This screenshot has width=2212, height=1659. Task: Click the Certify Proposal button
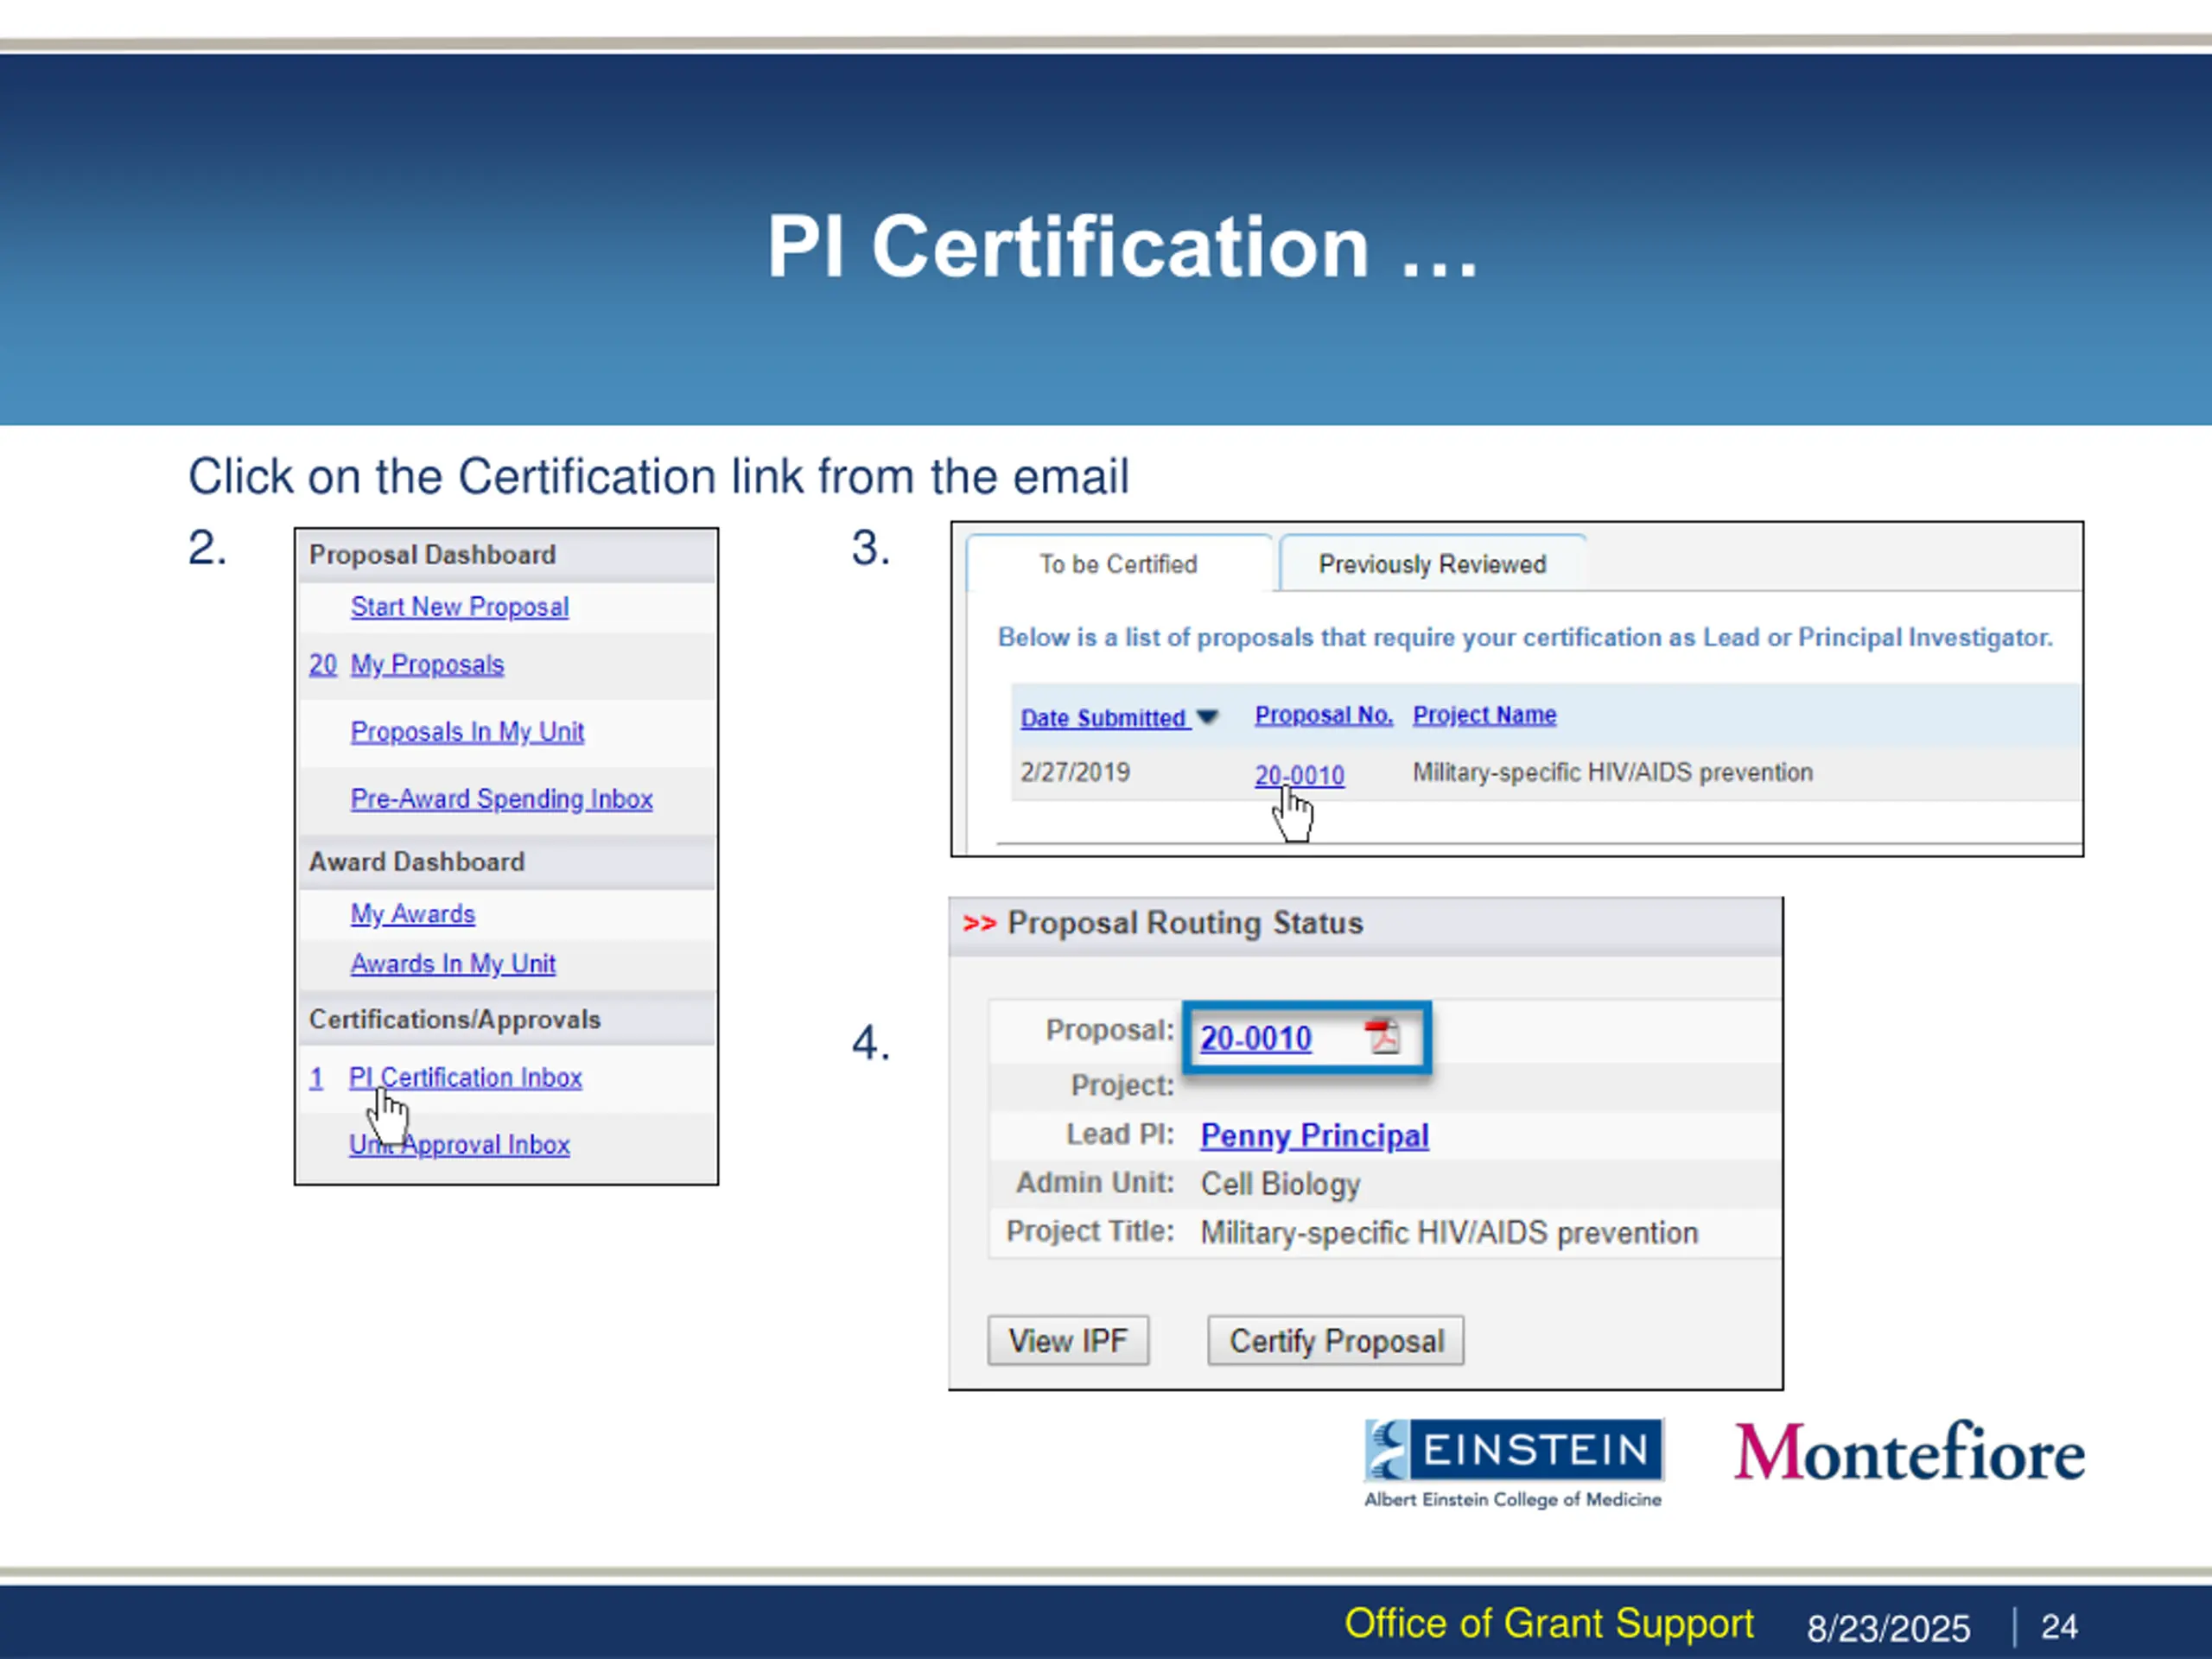[x=1336, y=1341]
